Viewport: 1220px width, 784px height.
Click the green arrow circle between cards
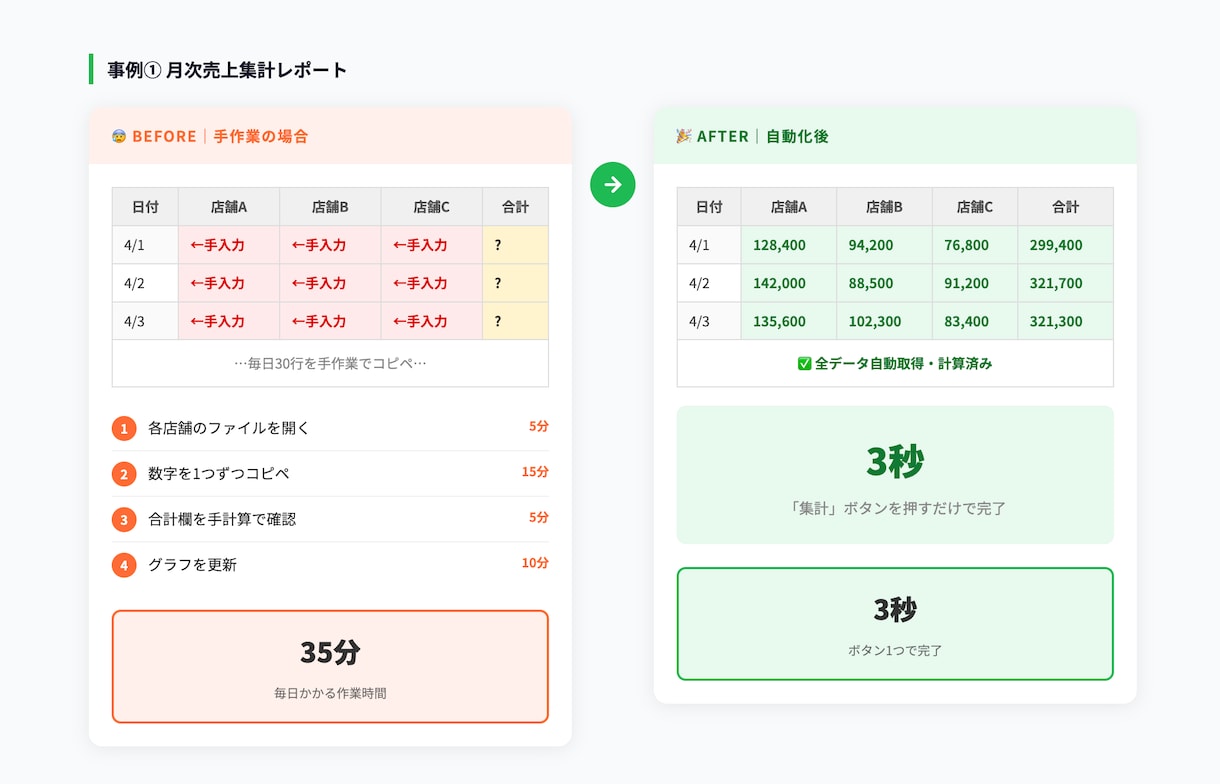(613, 185)
